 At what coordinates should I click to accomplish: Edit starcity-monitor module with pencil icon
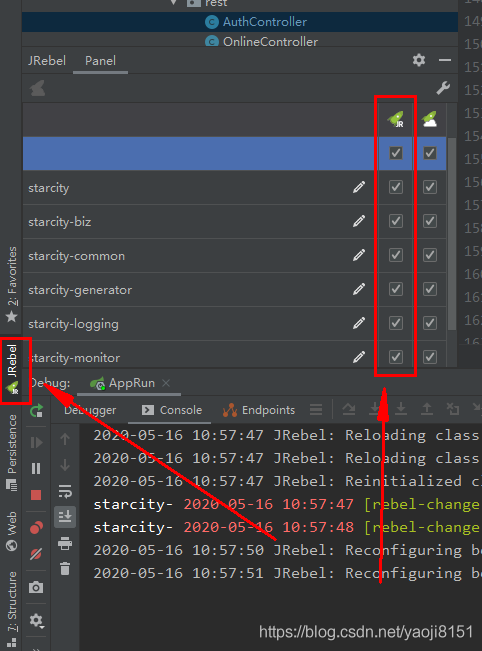tap(359, 357)
